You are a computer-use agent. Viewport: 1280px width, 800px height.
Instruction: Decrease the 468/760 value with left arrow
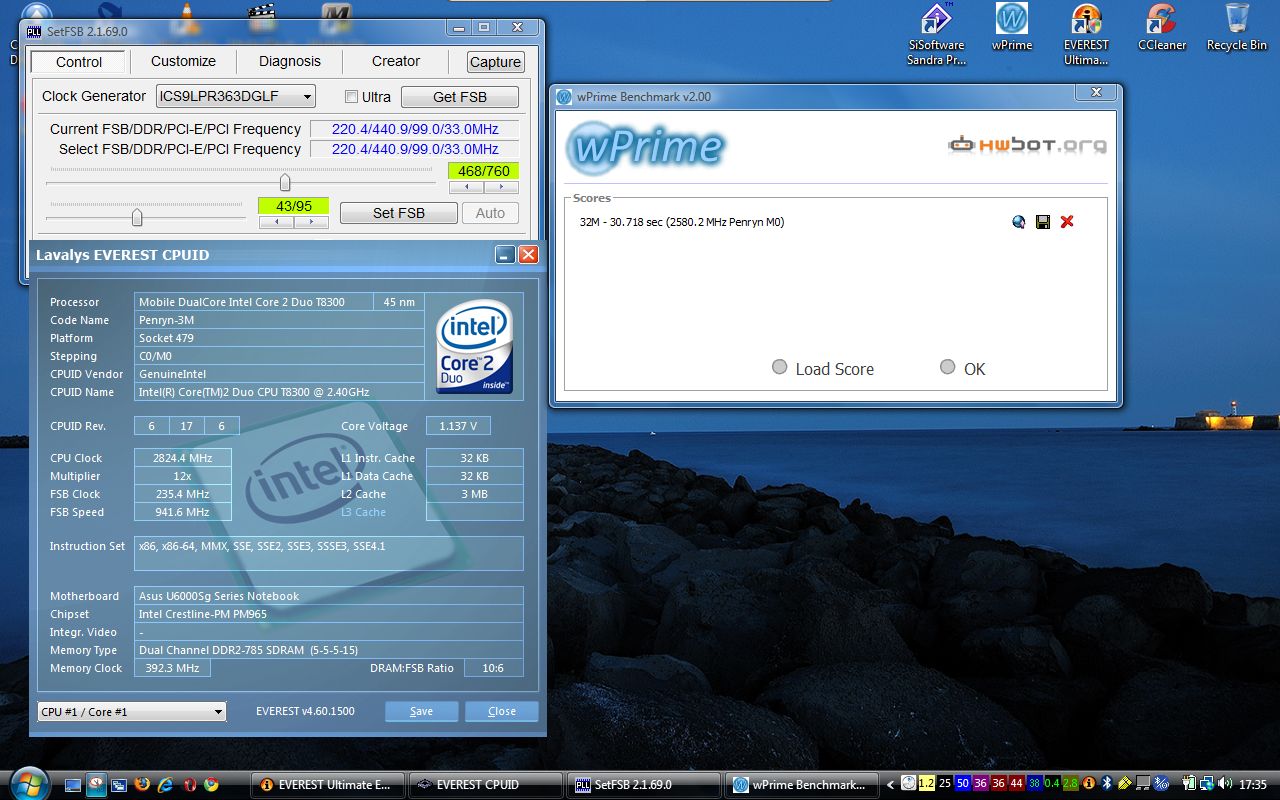tap(466, 187)
